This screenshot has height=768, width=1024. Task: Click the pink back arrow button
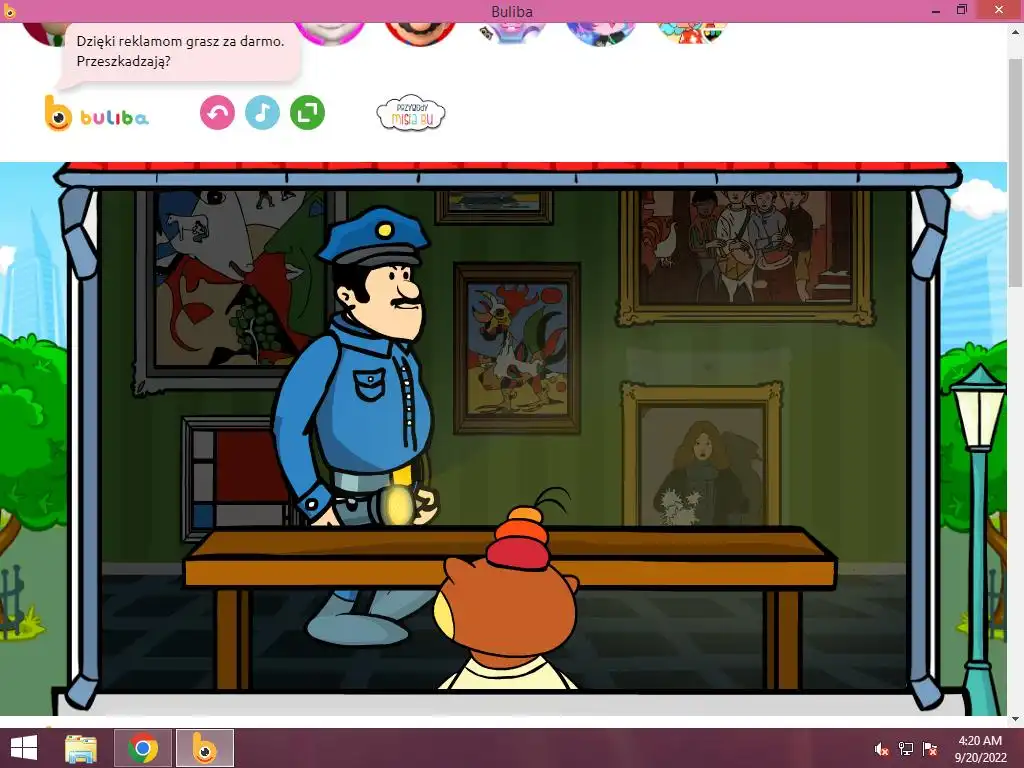pyautogui.click(x=217, y=113)
